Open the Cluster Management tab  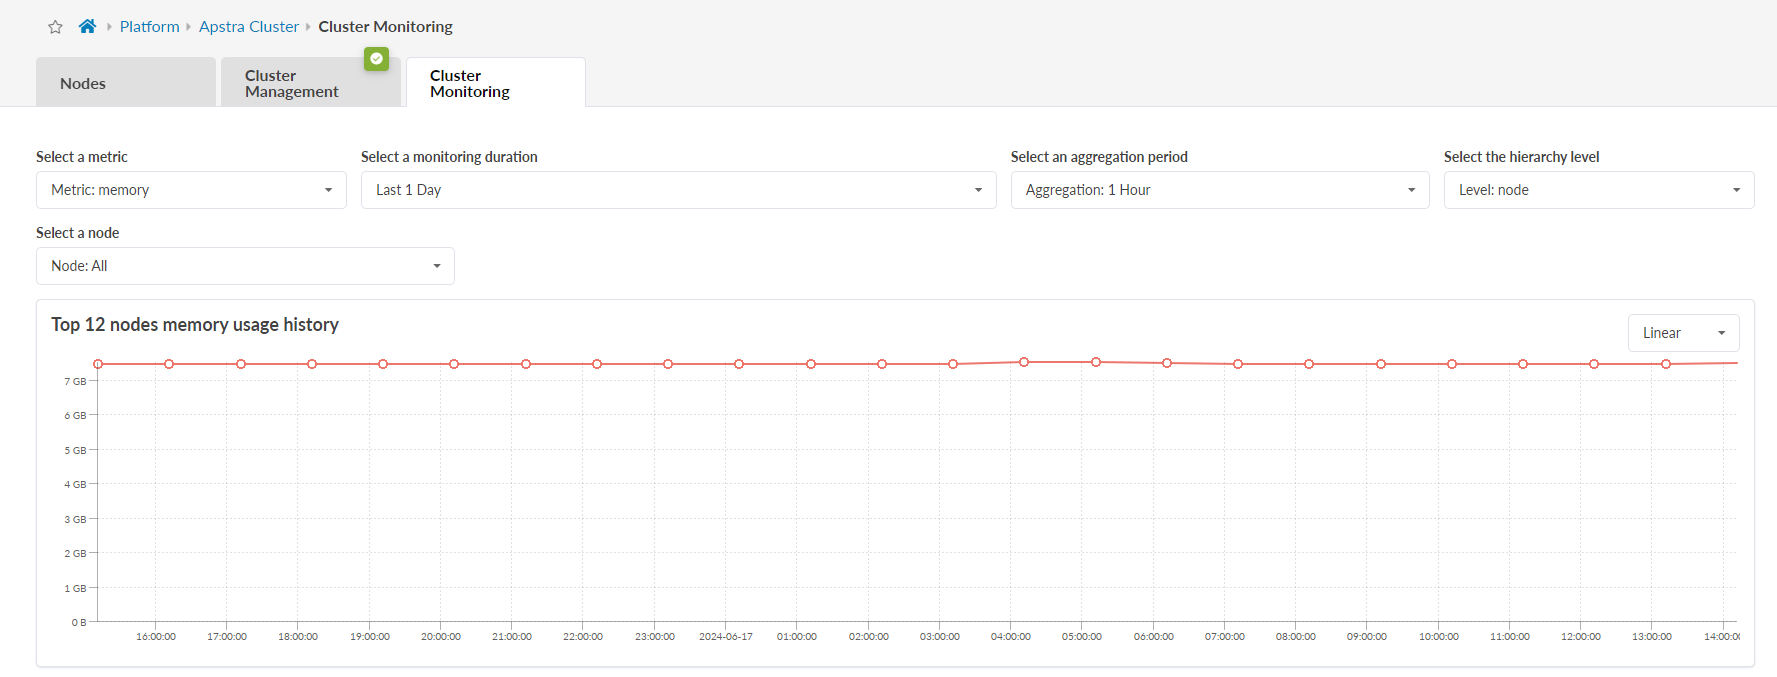(310, 83)
